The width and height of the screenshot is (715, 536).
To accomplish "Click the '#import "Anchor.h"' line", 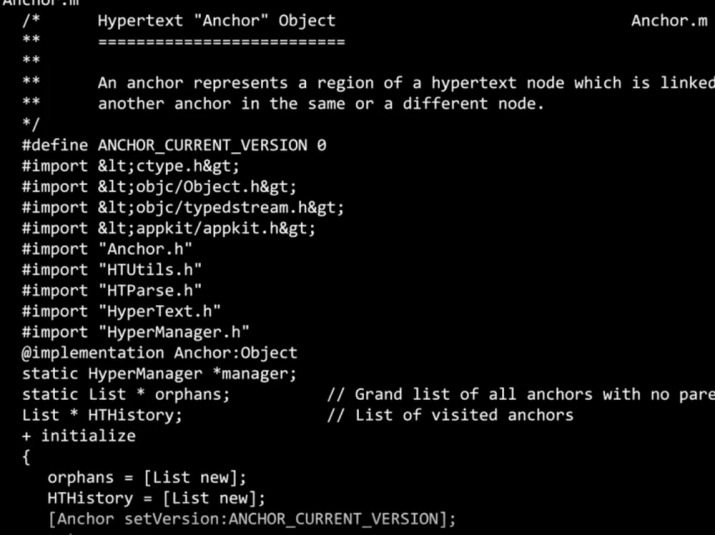I will click(107, 249).
